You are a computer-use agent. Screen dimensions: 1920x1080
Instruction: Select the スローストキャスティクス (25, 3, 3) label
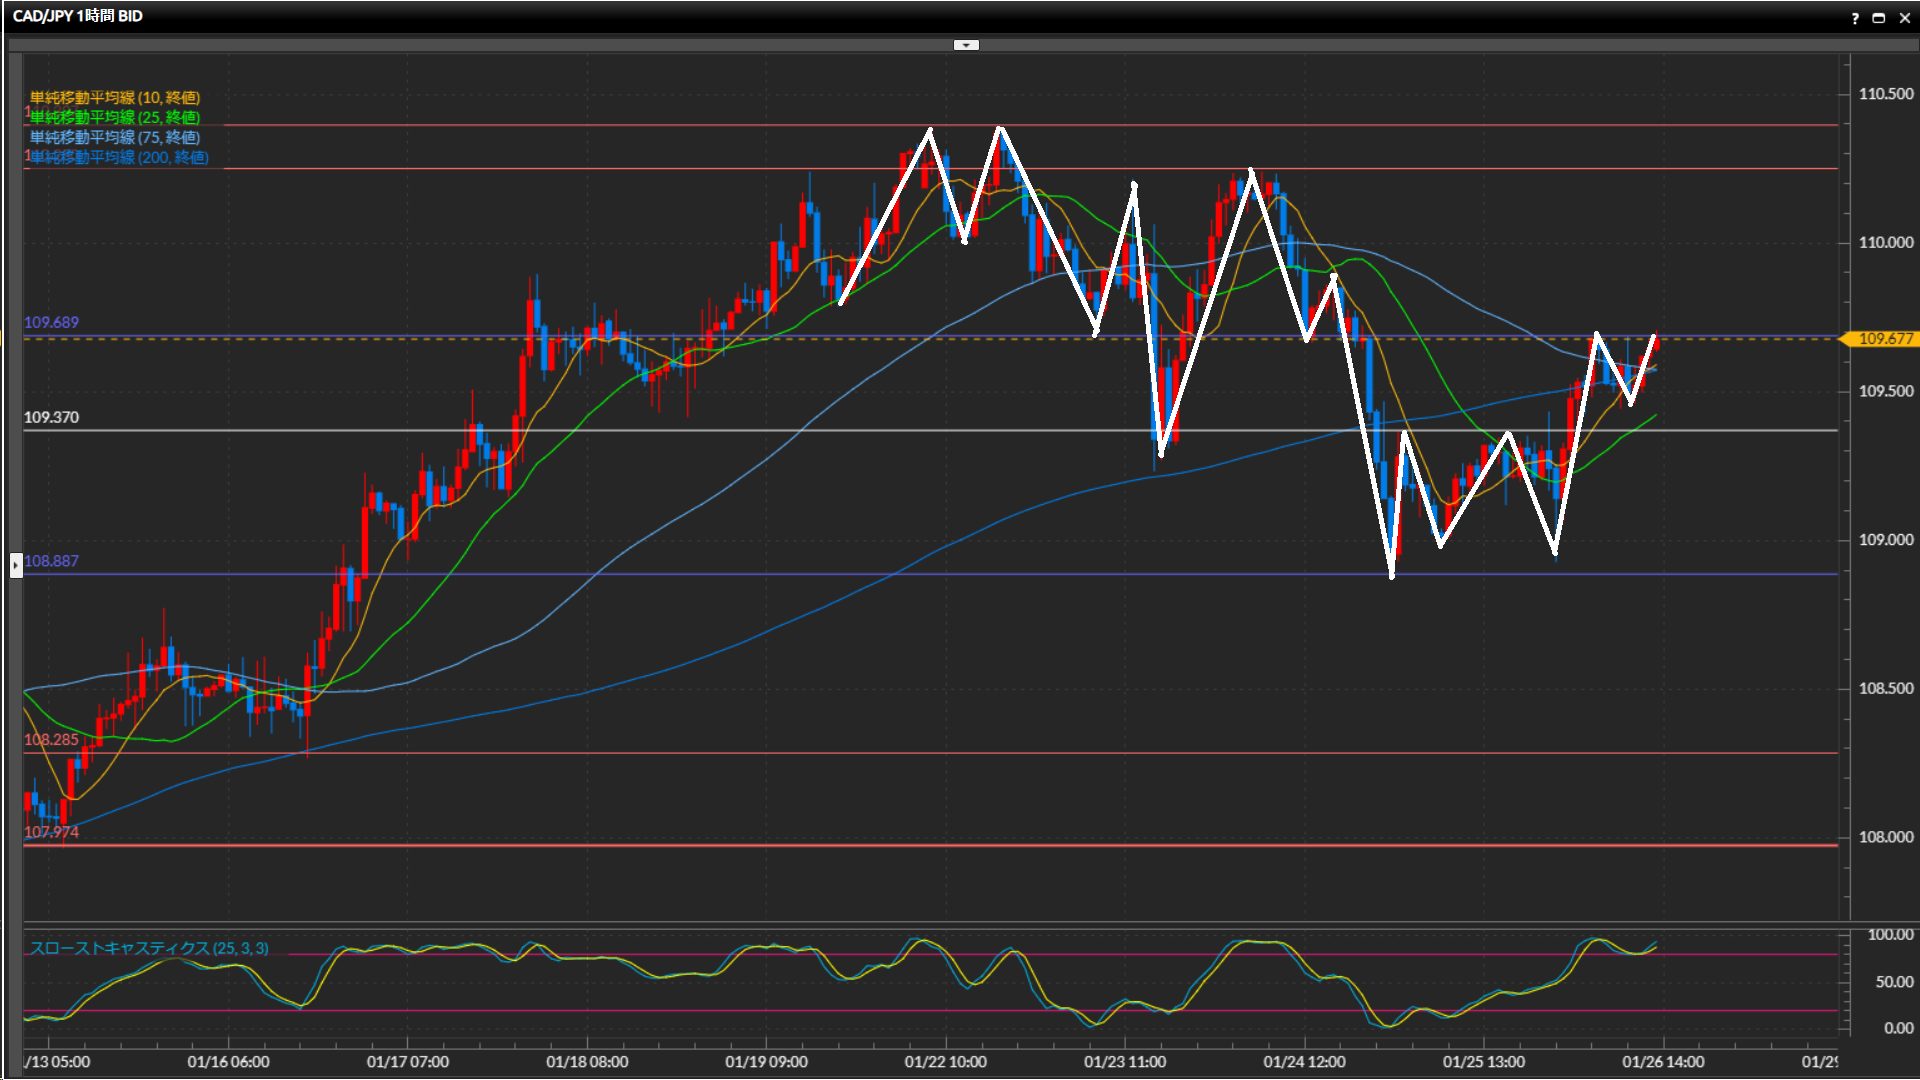pos(148,948)
